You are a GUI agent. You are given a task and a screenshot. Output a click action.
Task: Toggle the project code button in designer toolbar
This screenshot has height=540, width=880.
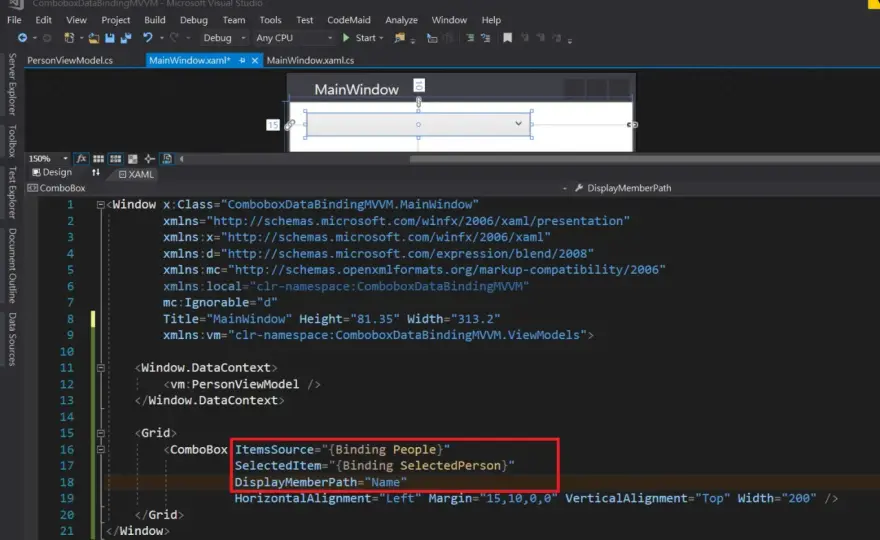coord(167,159)
